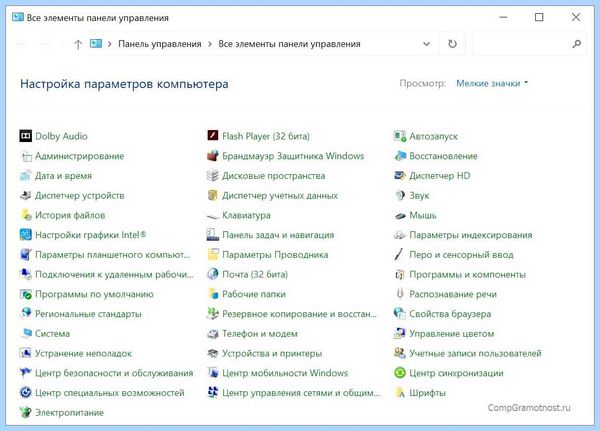Open the Мелкие значки view dropdown
This screenshot has height=431, width=600.
coord(492,83)
